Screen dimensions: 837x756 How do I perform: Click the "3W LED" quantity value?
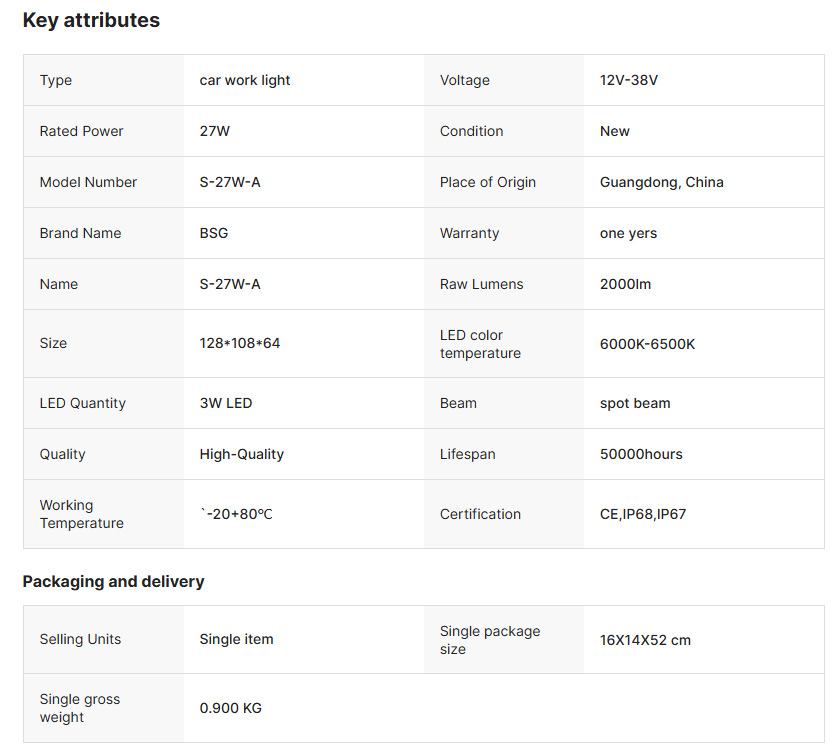point(226,403)
